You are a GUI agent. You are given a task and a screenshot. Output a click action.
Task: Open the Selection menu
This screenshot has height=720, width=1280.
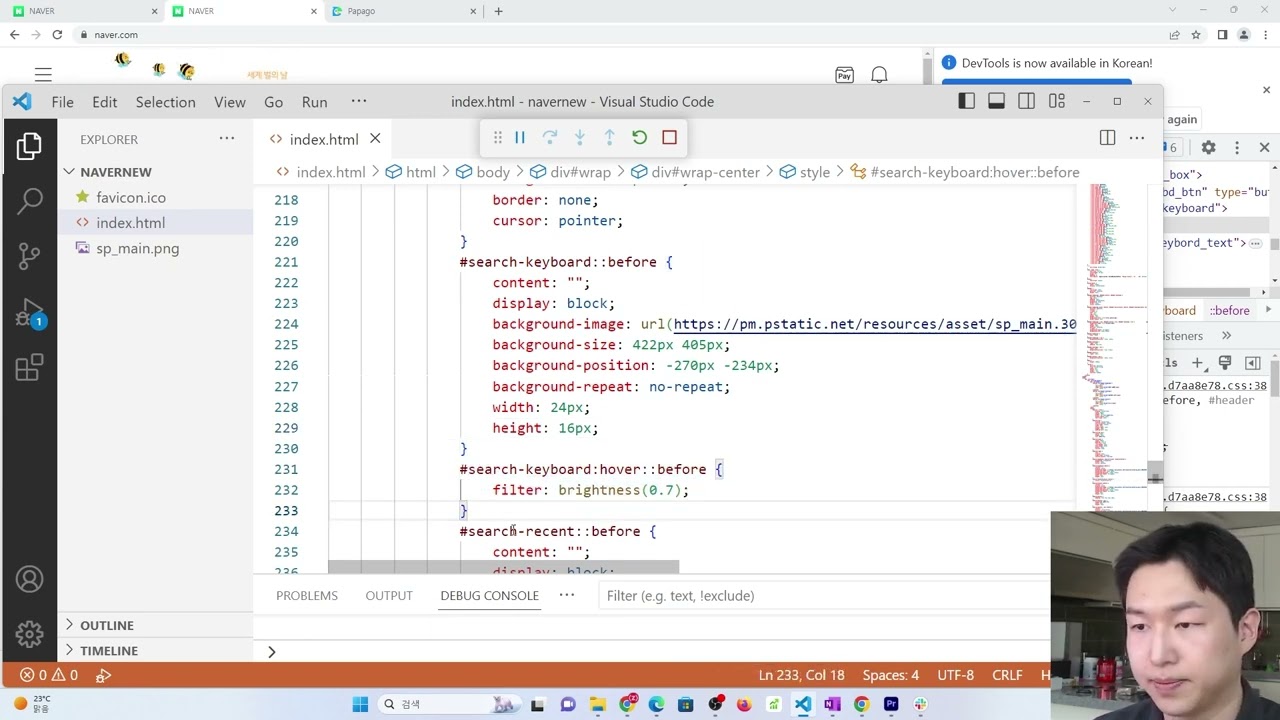pyautogui.click(x=165, y=102)
